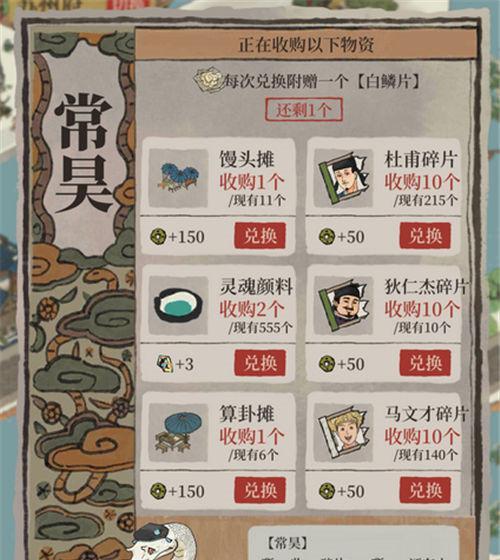The height and width of the screenshot is (560, 500).
Task: Click the 白鳞片 white scale icon
Action: [x=208, y=80]
